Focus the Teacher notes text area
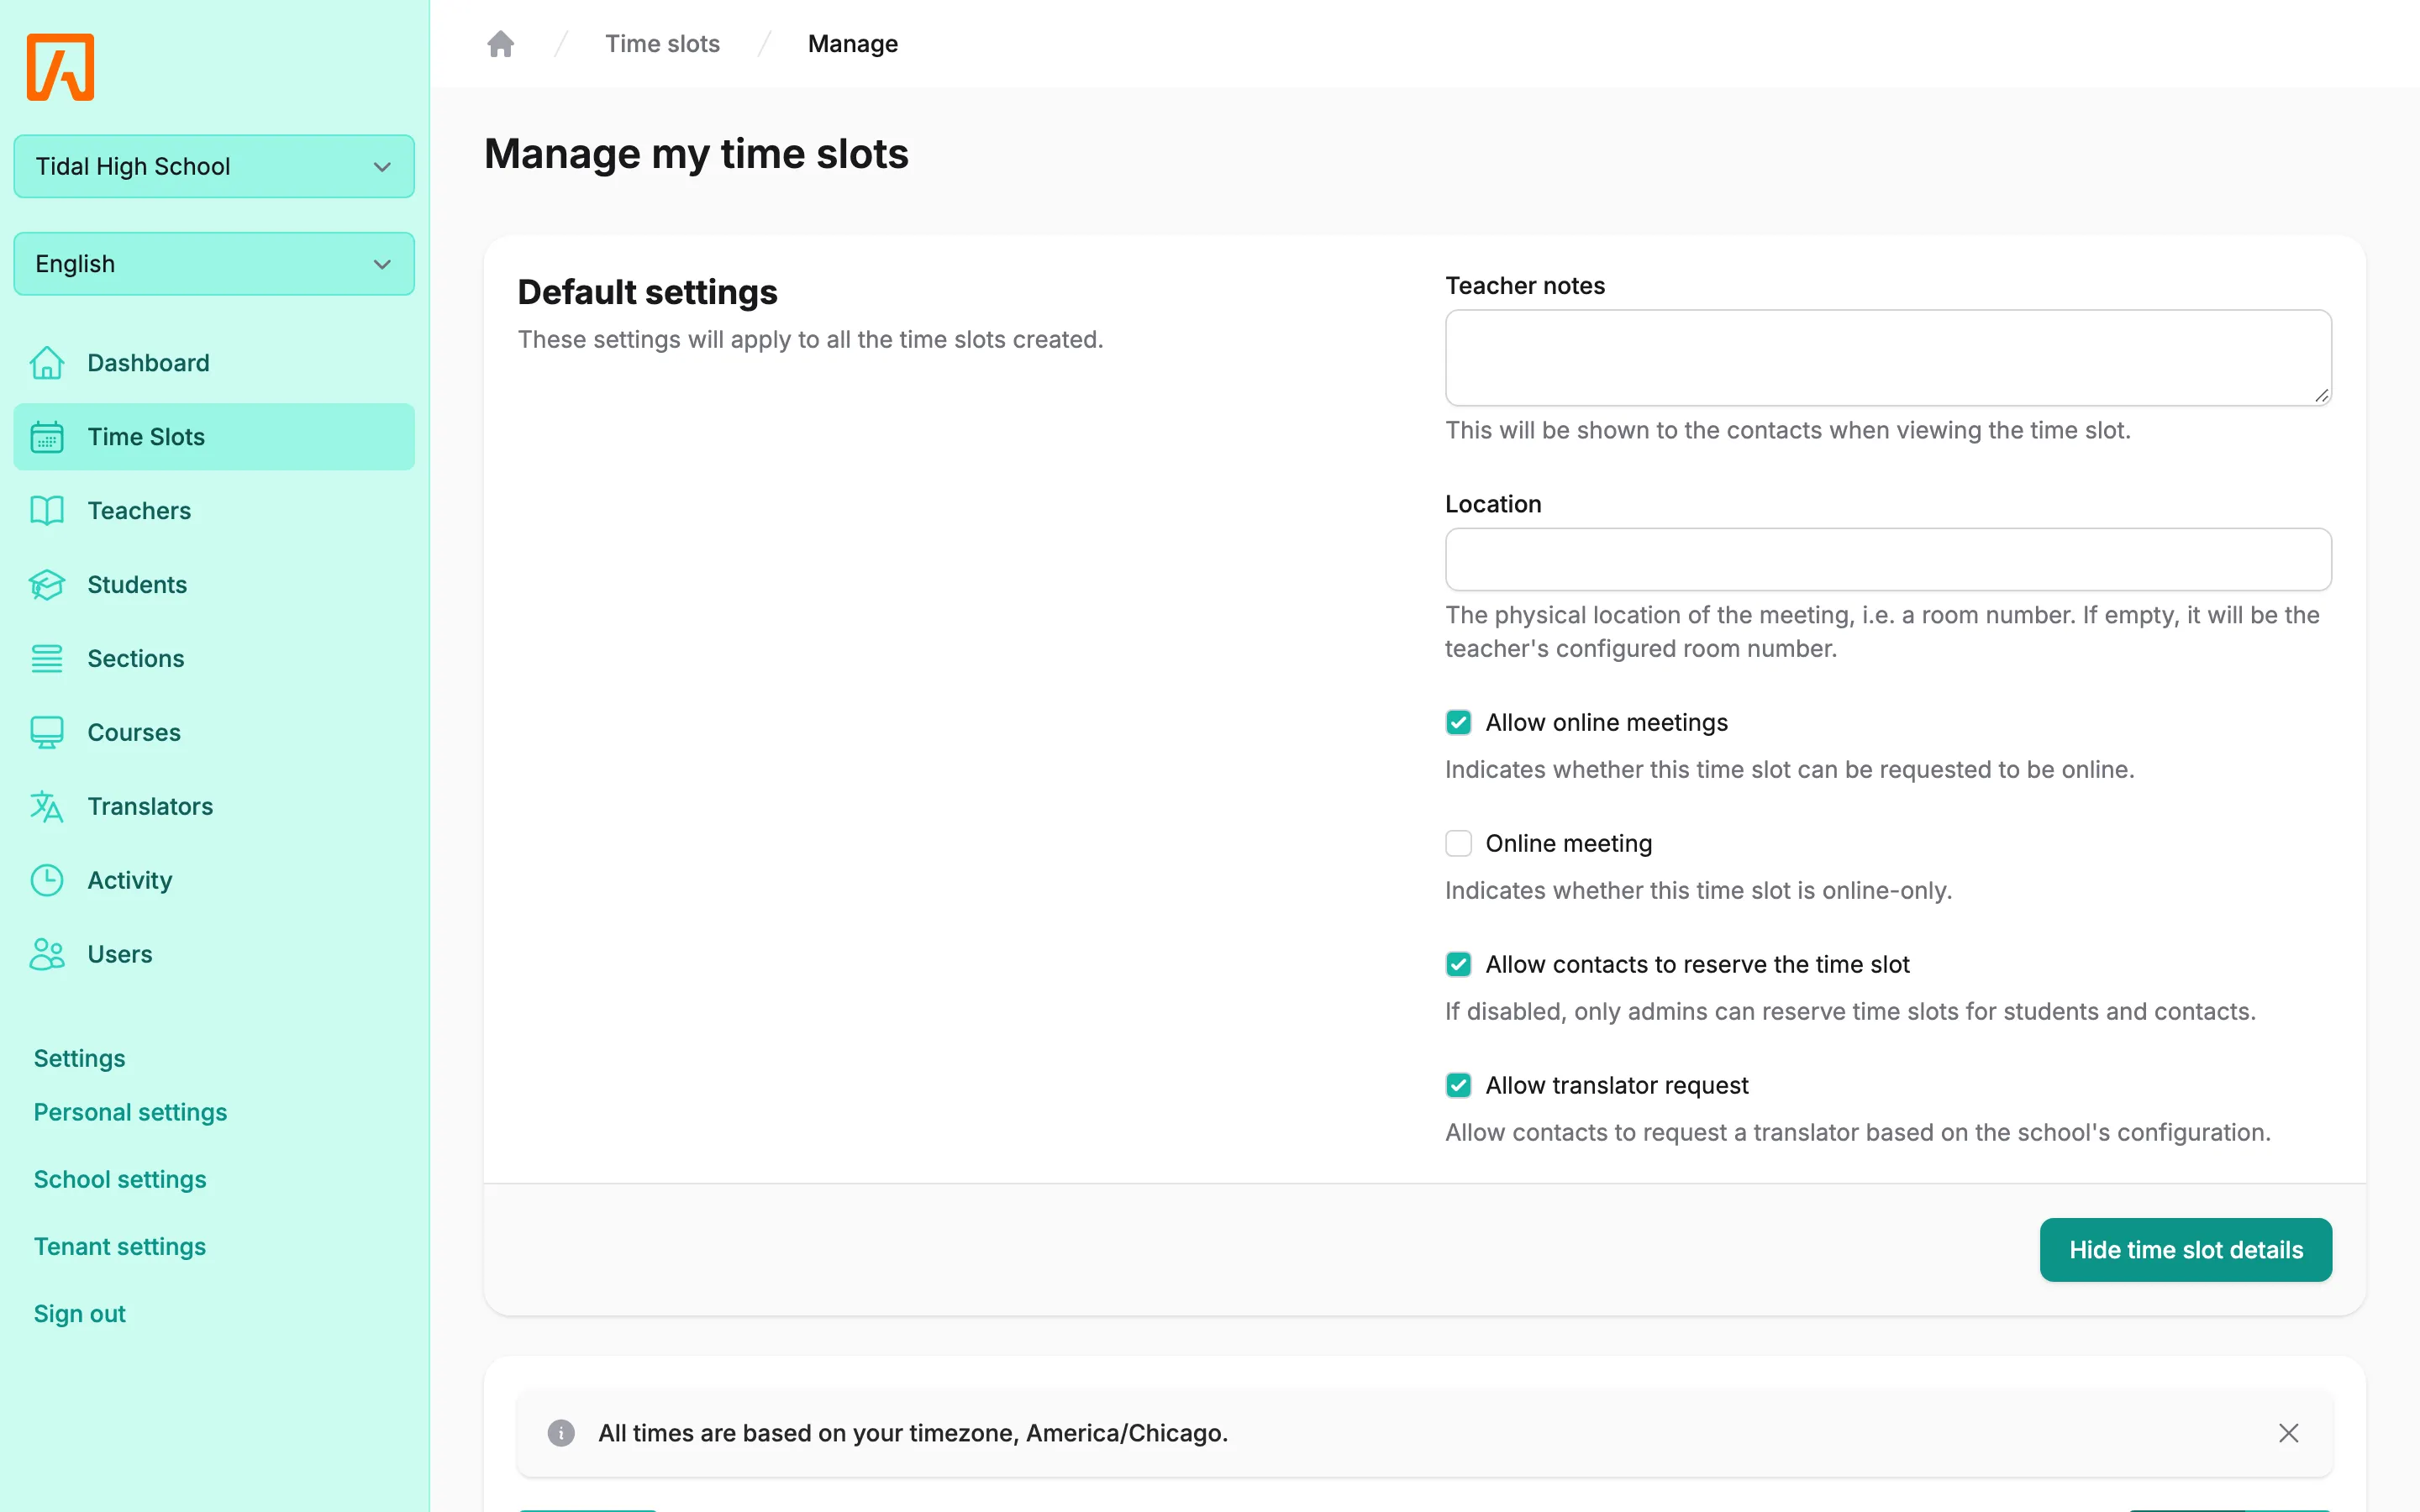 (1888, 358)
